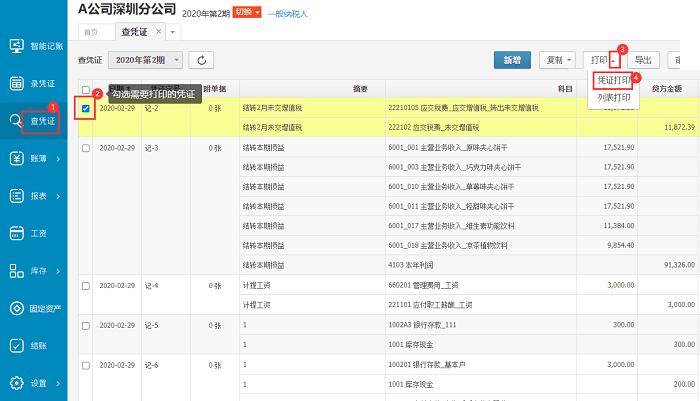
Task: Open the 工资 payroll module
Action: coord(34,233)
